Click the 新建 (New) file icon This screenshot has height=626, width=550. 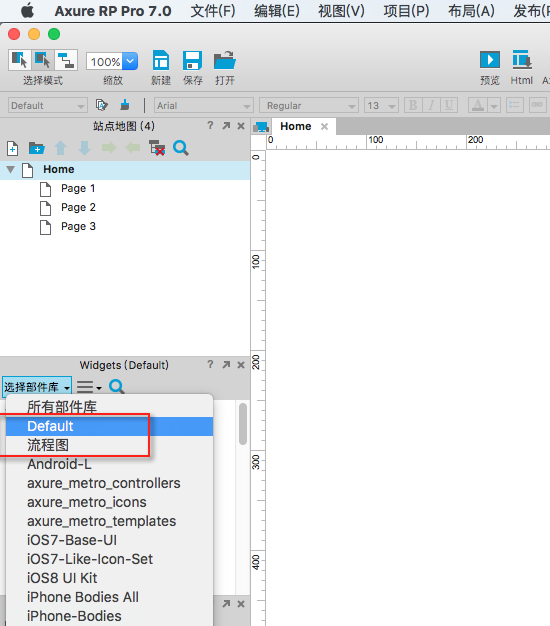161,61
